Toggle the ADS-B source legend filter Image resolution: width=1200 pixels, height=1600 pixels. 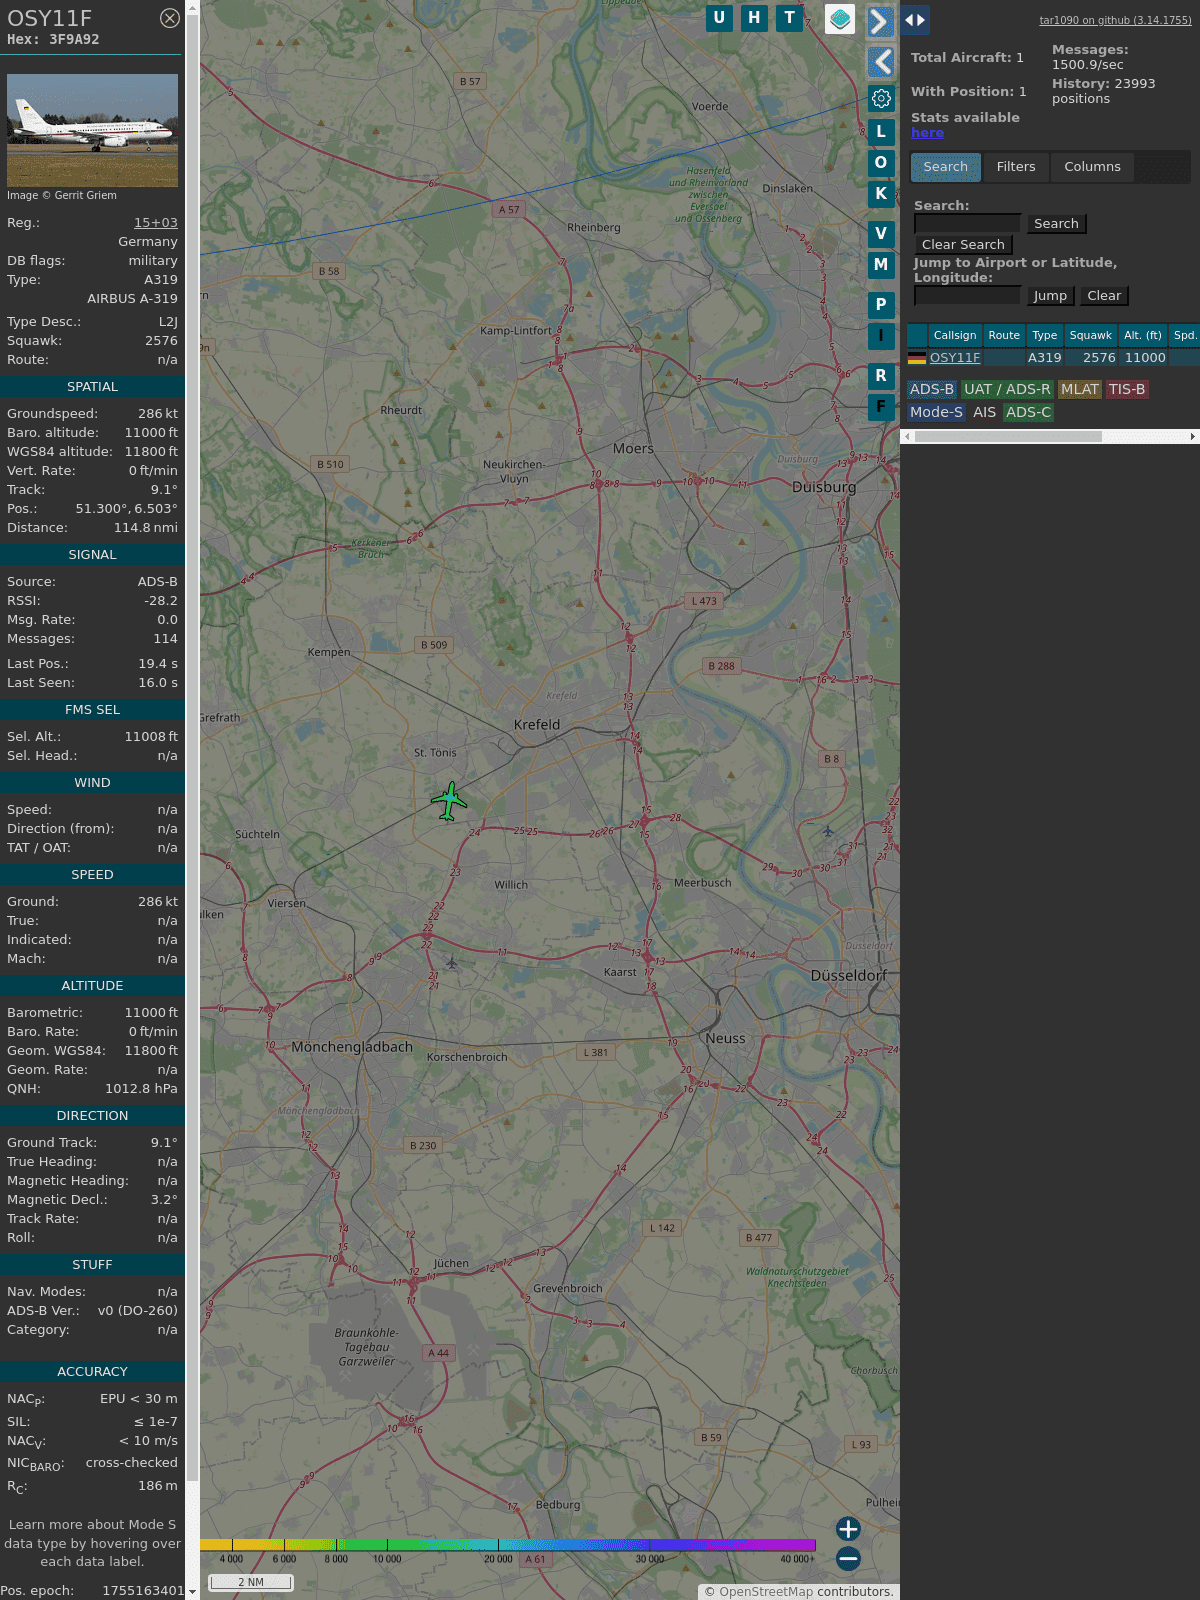click(931, 389)
